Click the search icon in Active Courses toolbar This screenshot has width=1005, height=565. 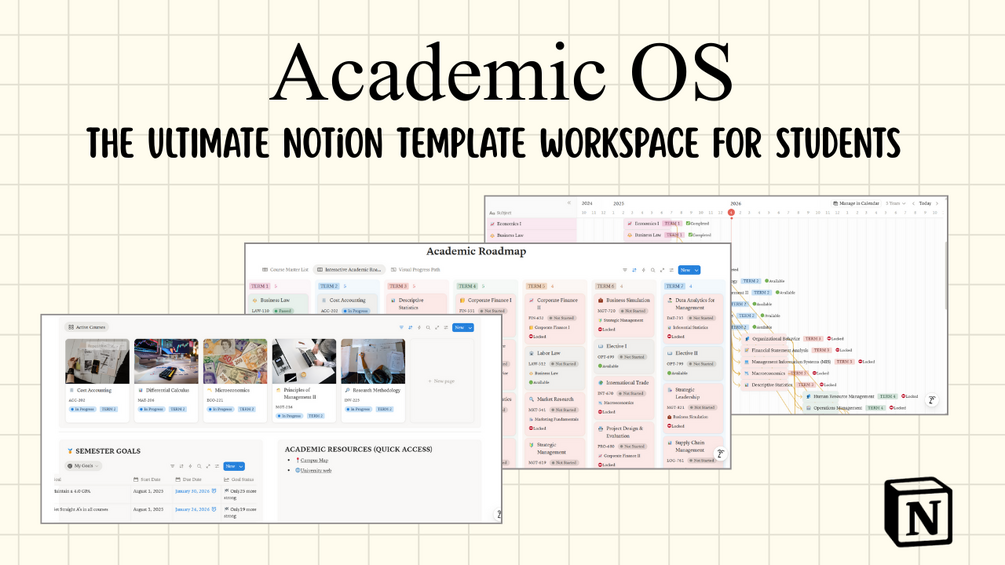pos(428,327)
